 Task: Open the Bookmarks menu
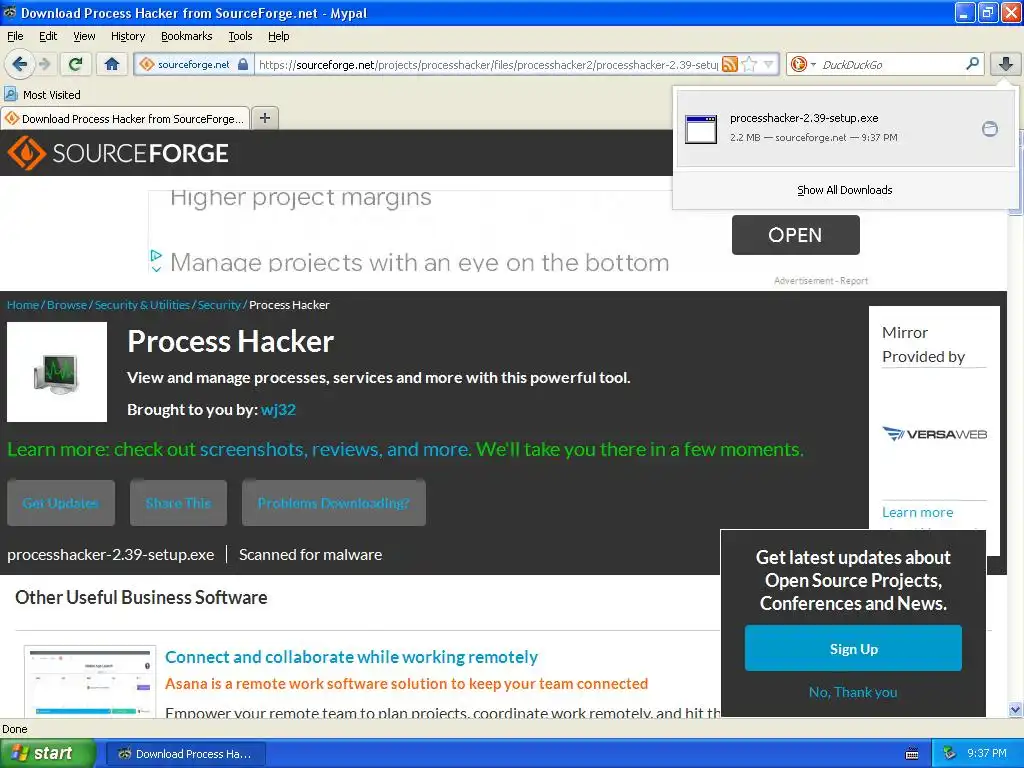(x=186, y=36)
